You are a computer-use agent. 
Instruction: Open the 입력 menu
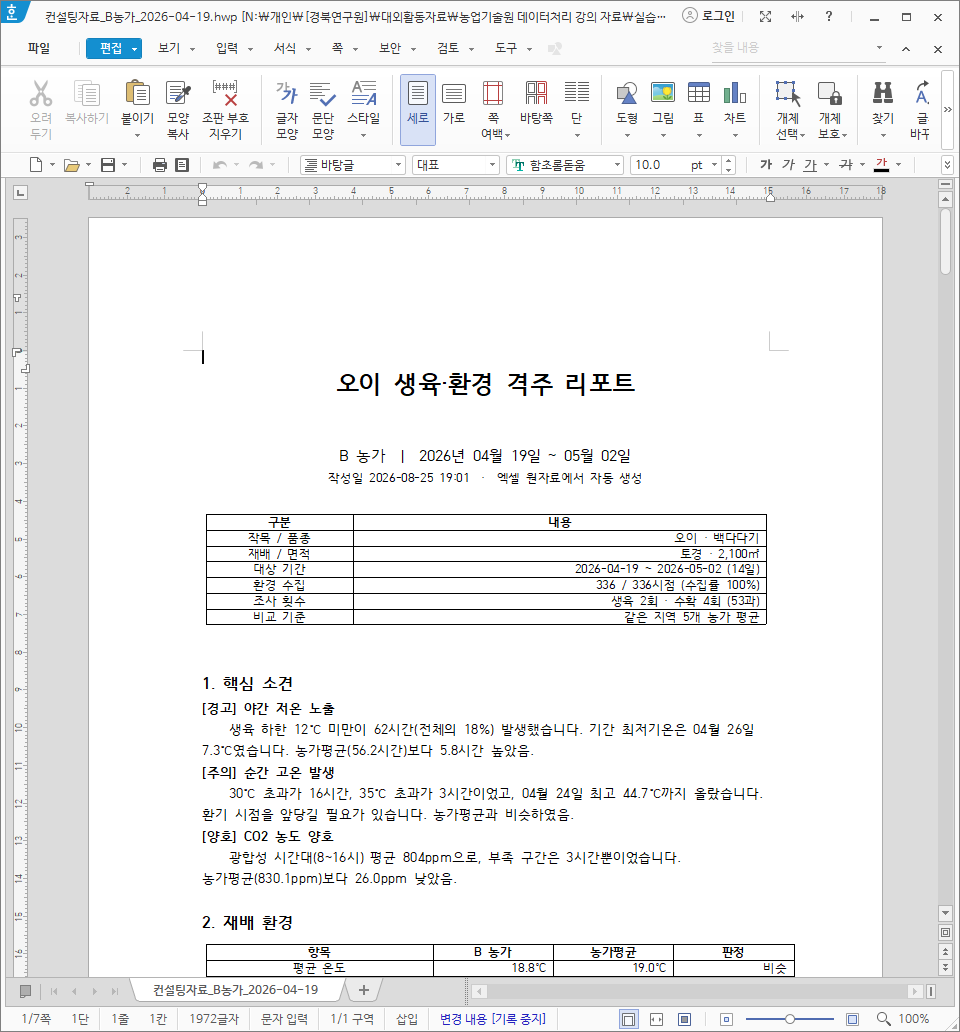[x=227, y=48]
